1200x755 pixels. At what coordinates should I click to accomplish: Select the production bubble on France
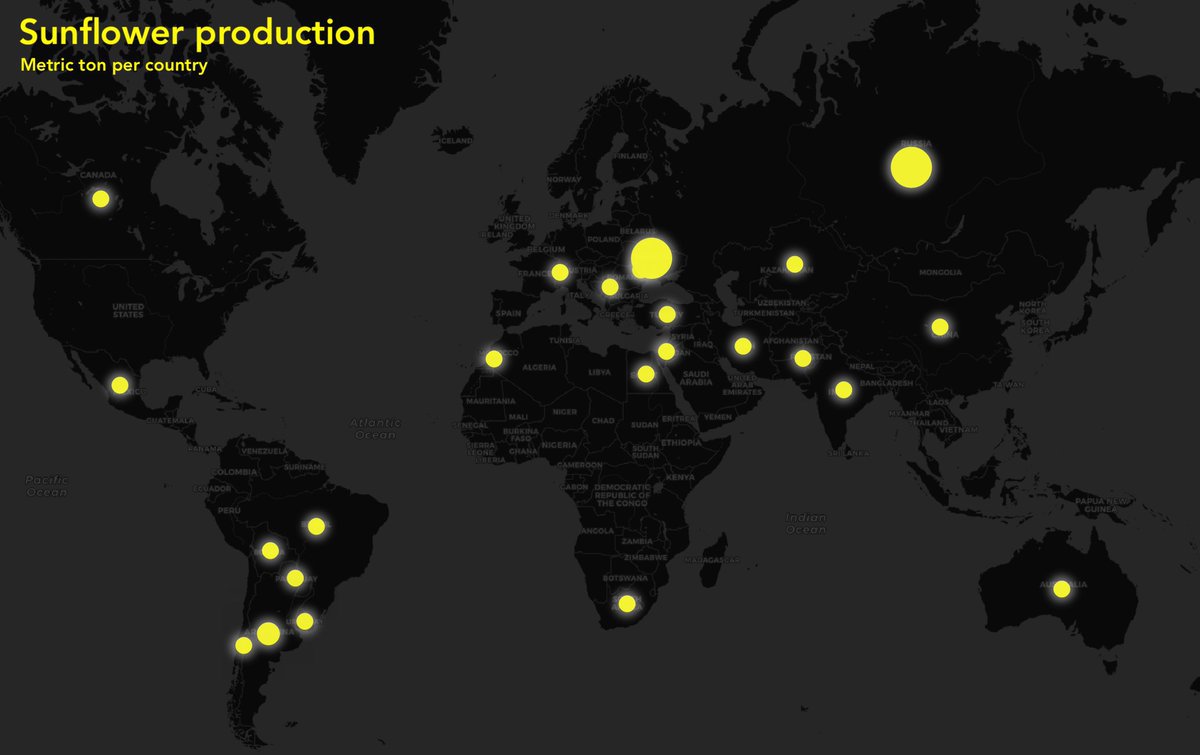click(x=560, y=272)
